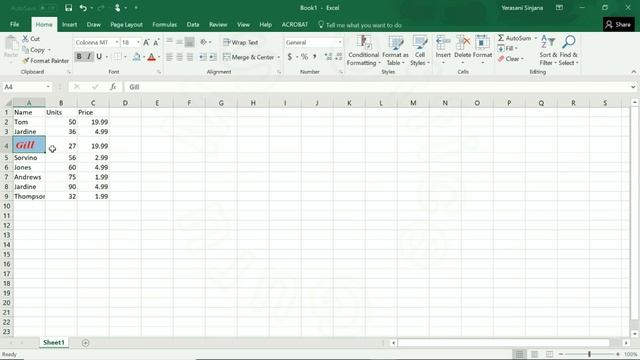Screen dimensions: 640x360
Task: Click the Copy icon
Action: 25,49
